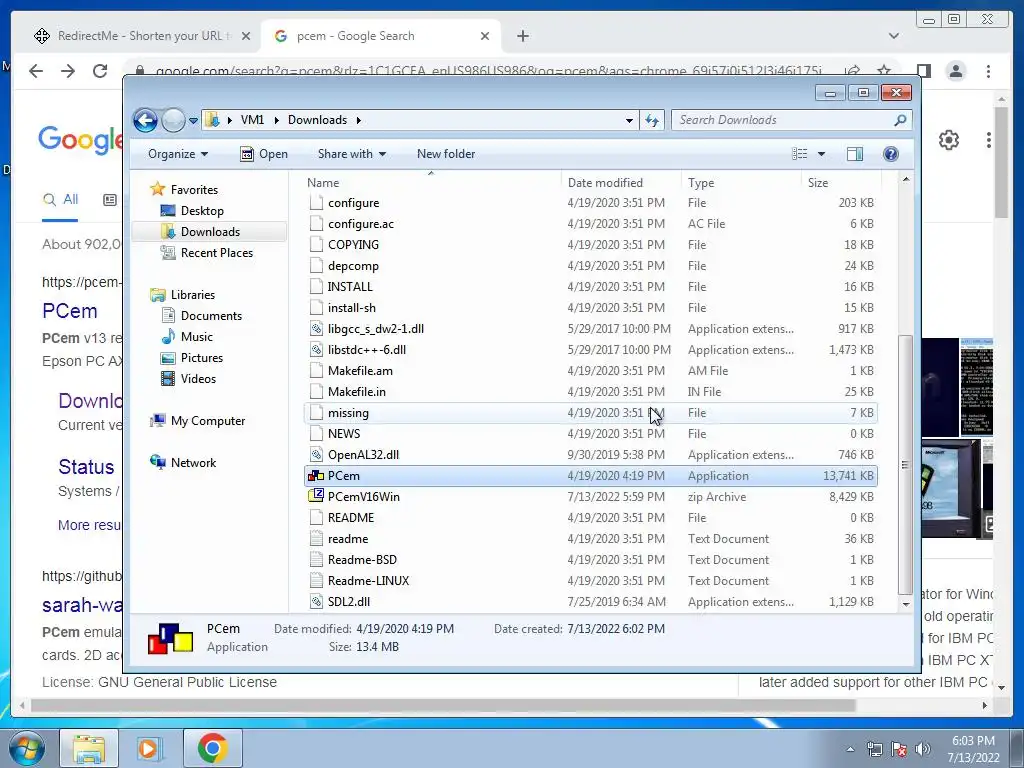Click the volume icon in system tray
Screen dimensions: 1024x768
coord(923,748)
